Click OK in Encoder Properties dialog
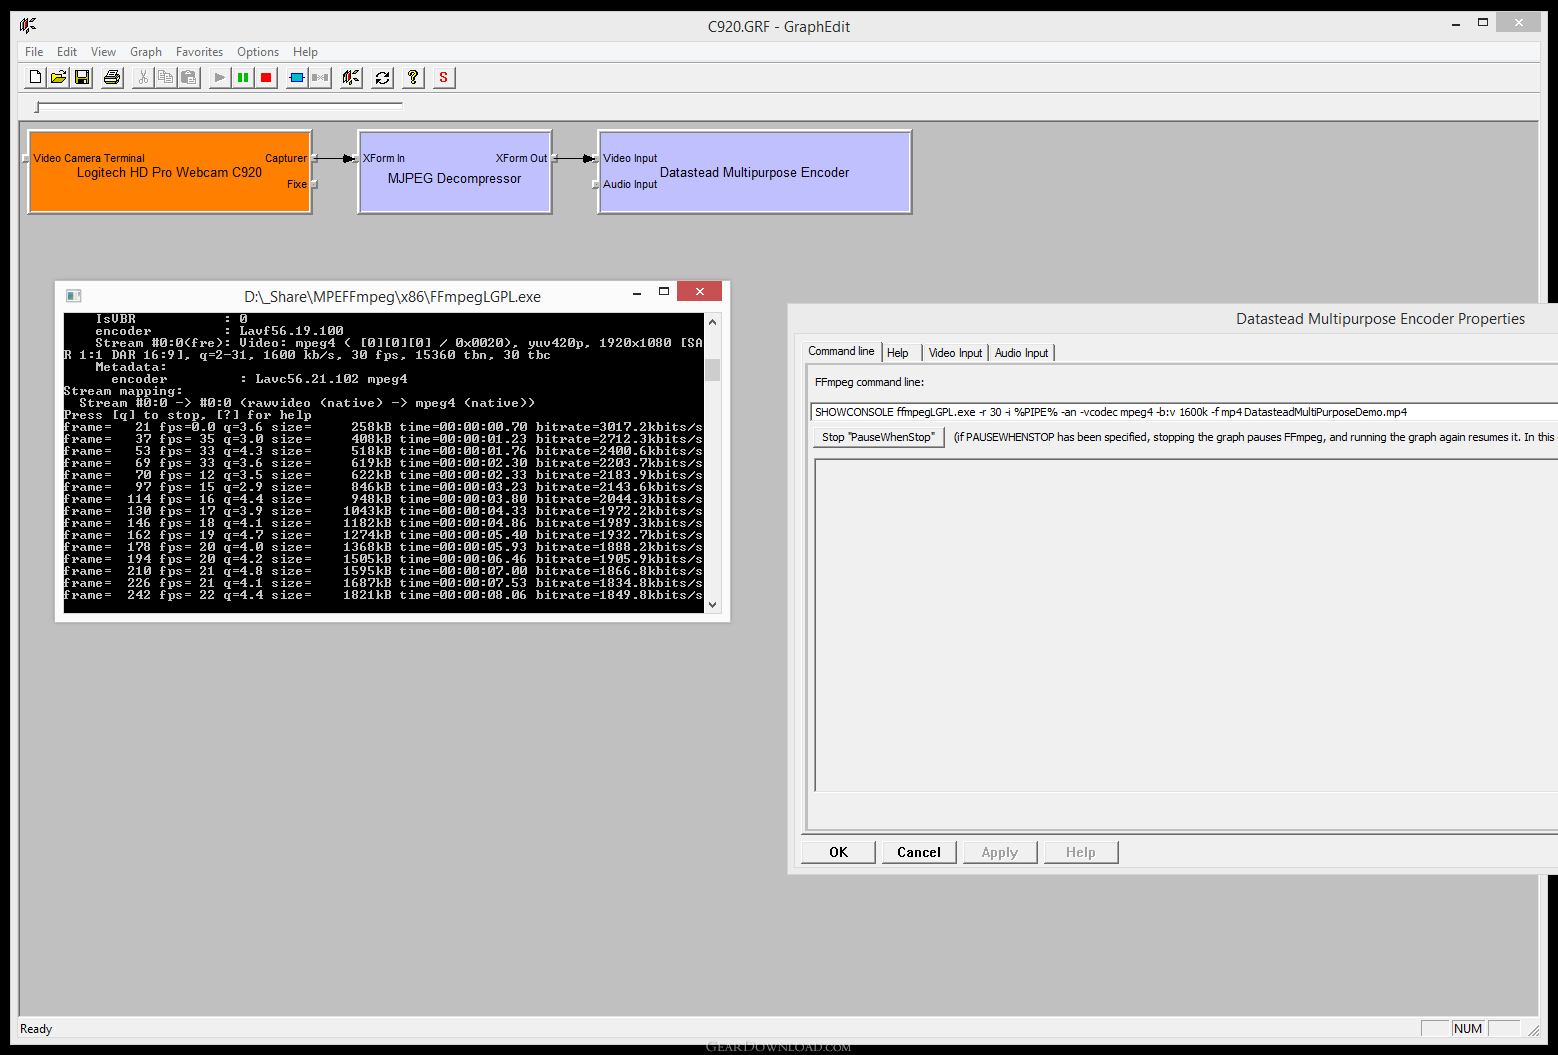 click(x=838, y=852)
